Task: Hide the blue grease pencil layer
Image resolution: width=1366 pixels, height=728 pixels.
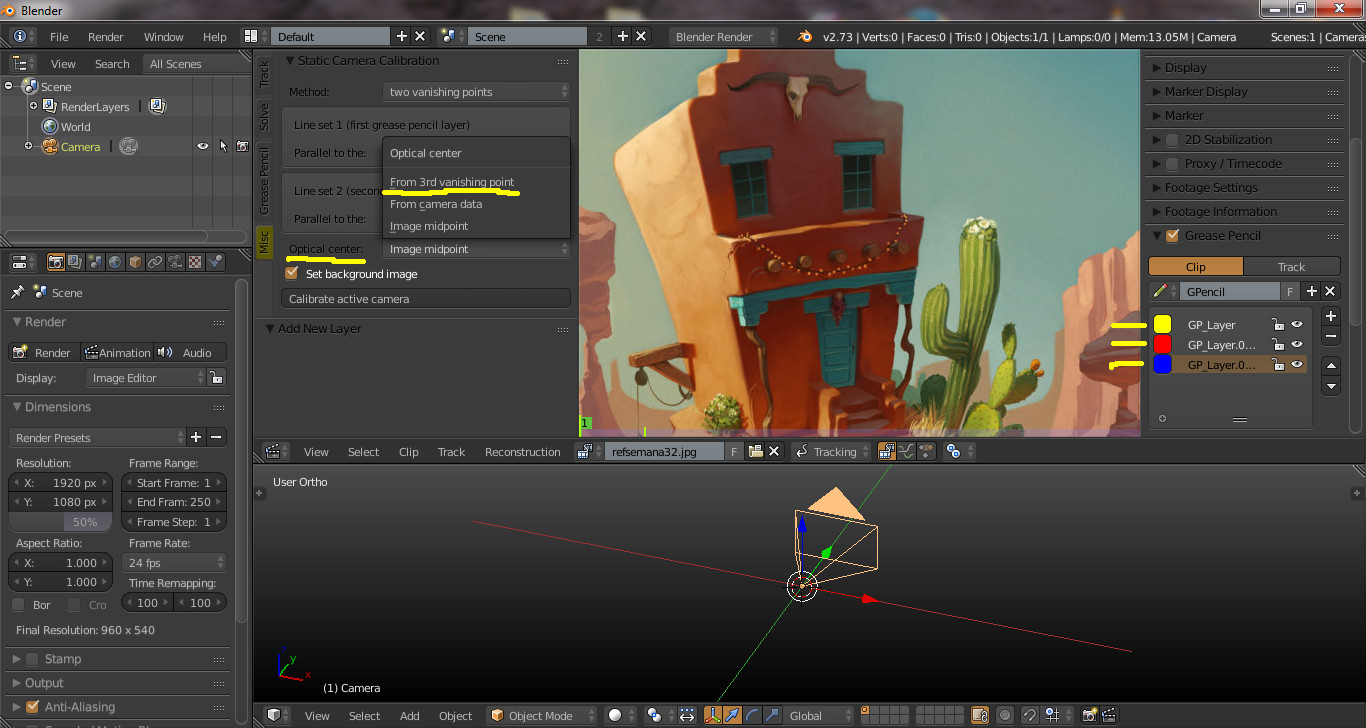Action: point(1297,365)
